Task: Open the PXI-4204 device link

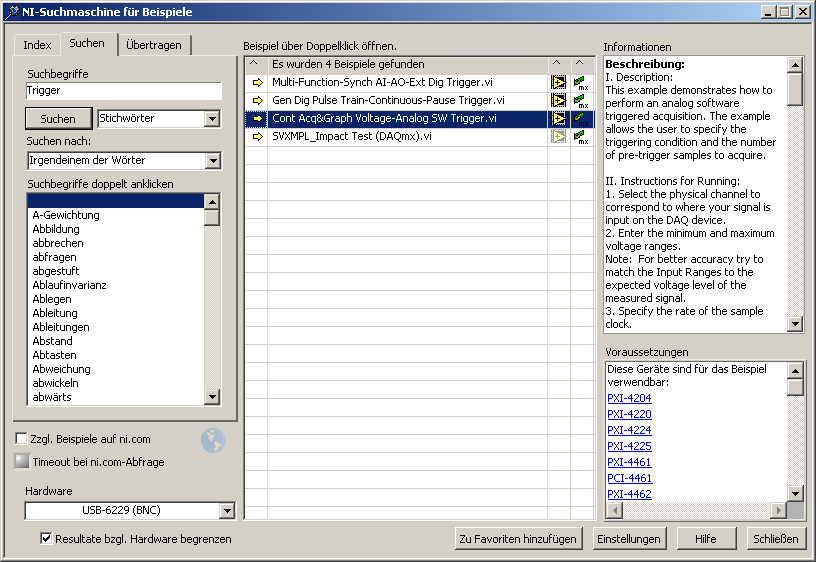Action: [x=629, y=398]
